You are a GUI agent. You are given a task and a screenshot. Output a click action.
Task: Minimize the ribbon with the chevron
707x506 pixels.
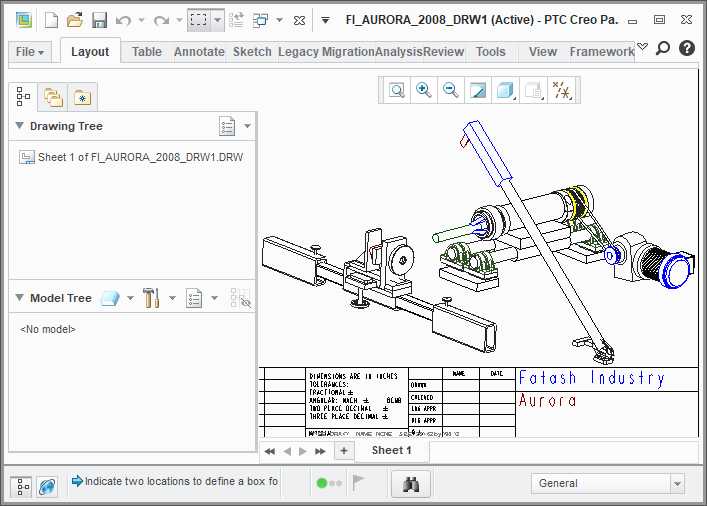point(643,46)
